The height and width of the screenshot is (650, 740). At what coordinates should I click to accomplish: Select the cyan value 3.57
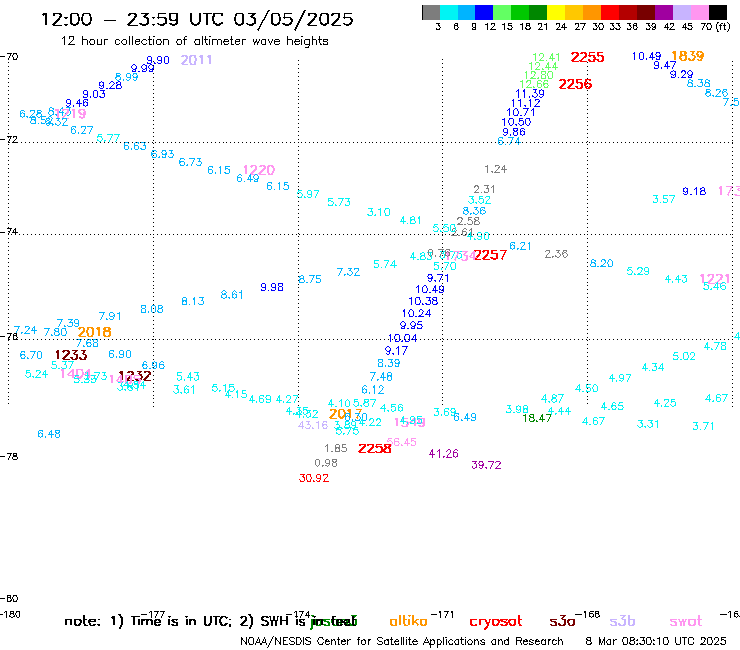(664, 199)
